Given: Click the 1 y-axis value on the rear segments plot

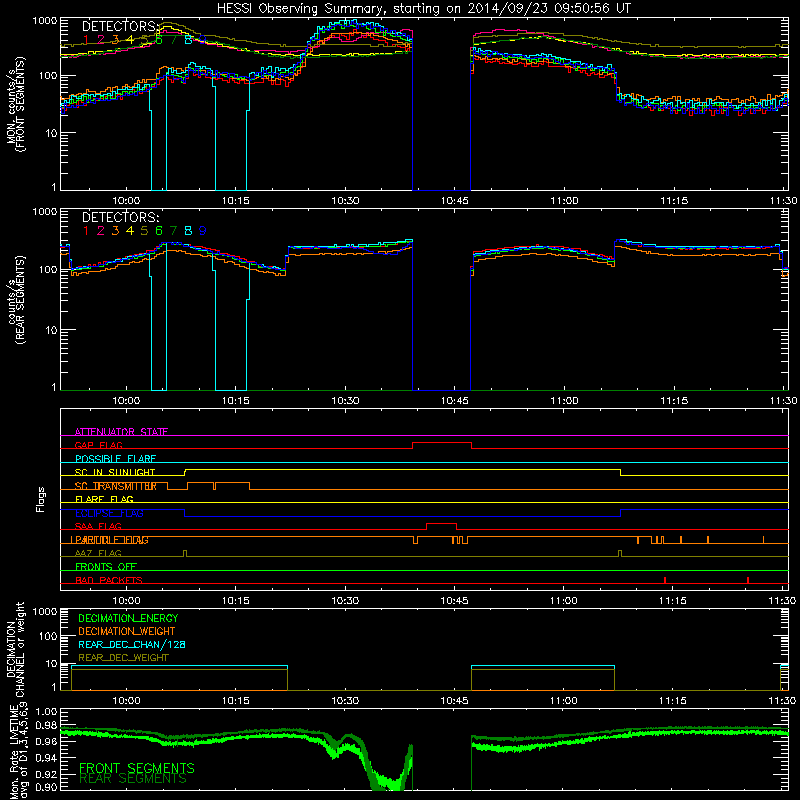Looking at the screenshot, I should pyautogui.click(x=54, y=387).
